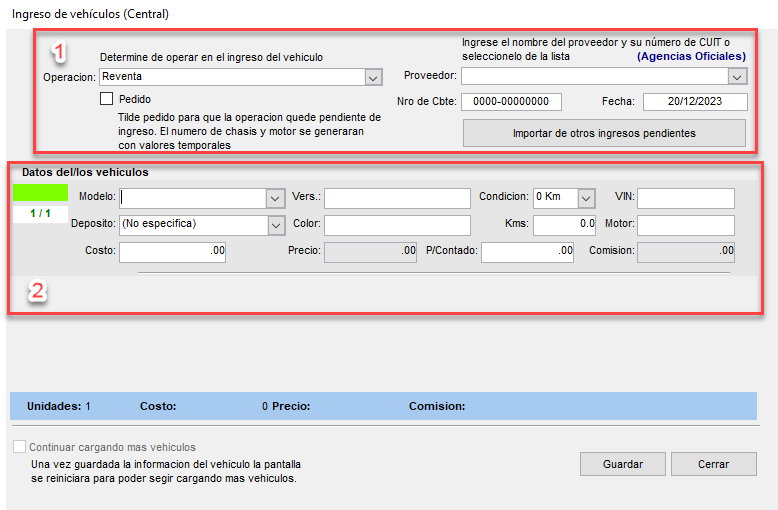Select the P/Contado amount field

pyautogui.click(x=527, y=252)
